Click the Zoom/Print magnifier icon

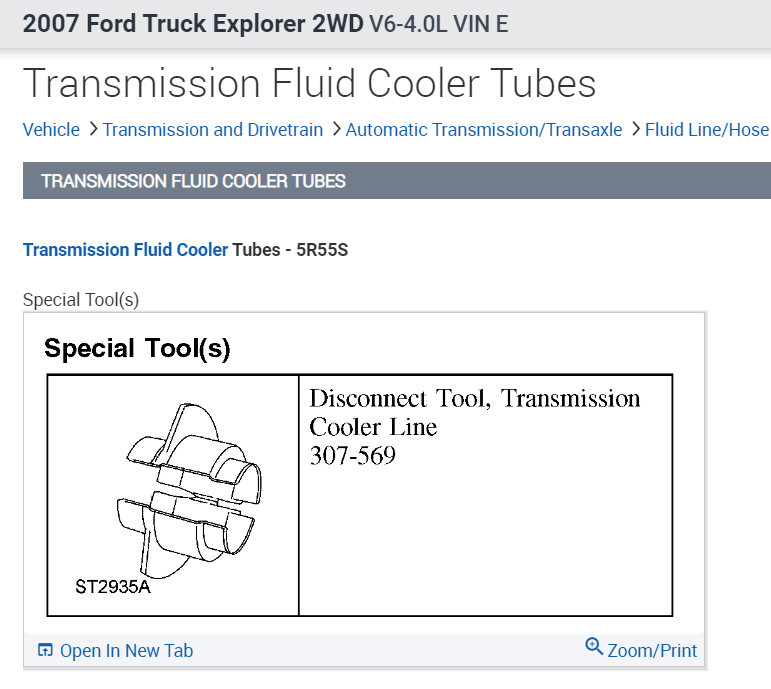coord(594,647)
